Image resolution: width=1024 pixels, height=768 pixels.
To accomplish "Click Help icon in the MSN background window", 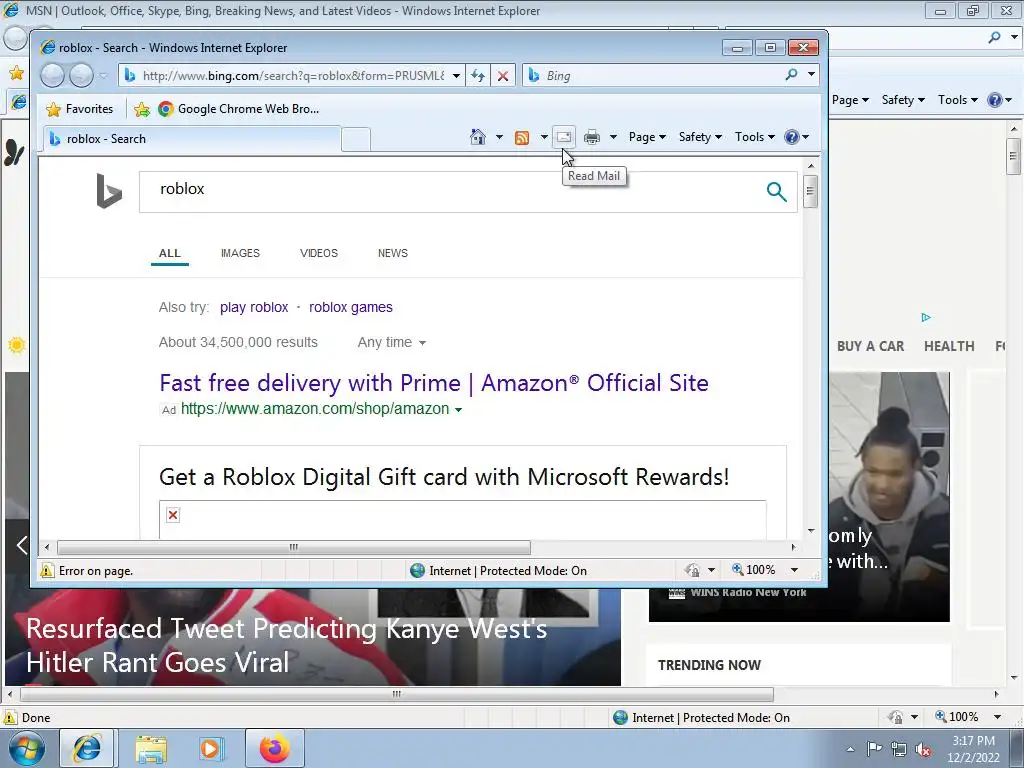I will pyautogui.click(x=995, y=100).
